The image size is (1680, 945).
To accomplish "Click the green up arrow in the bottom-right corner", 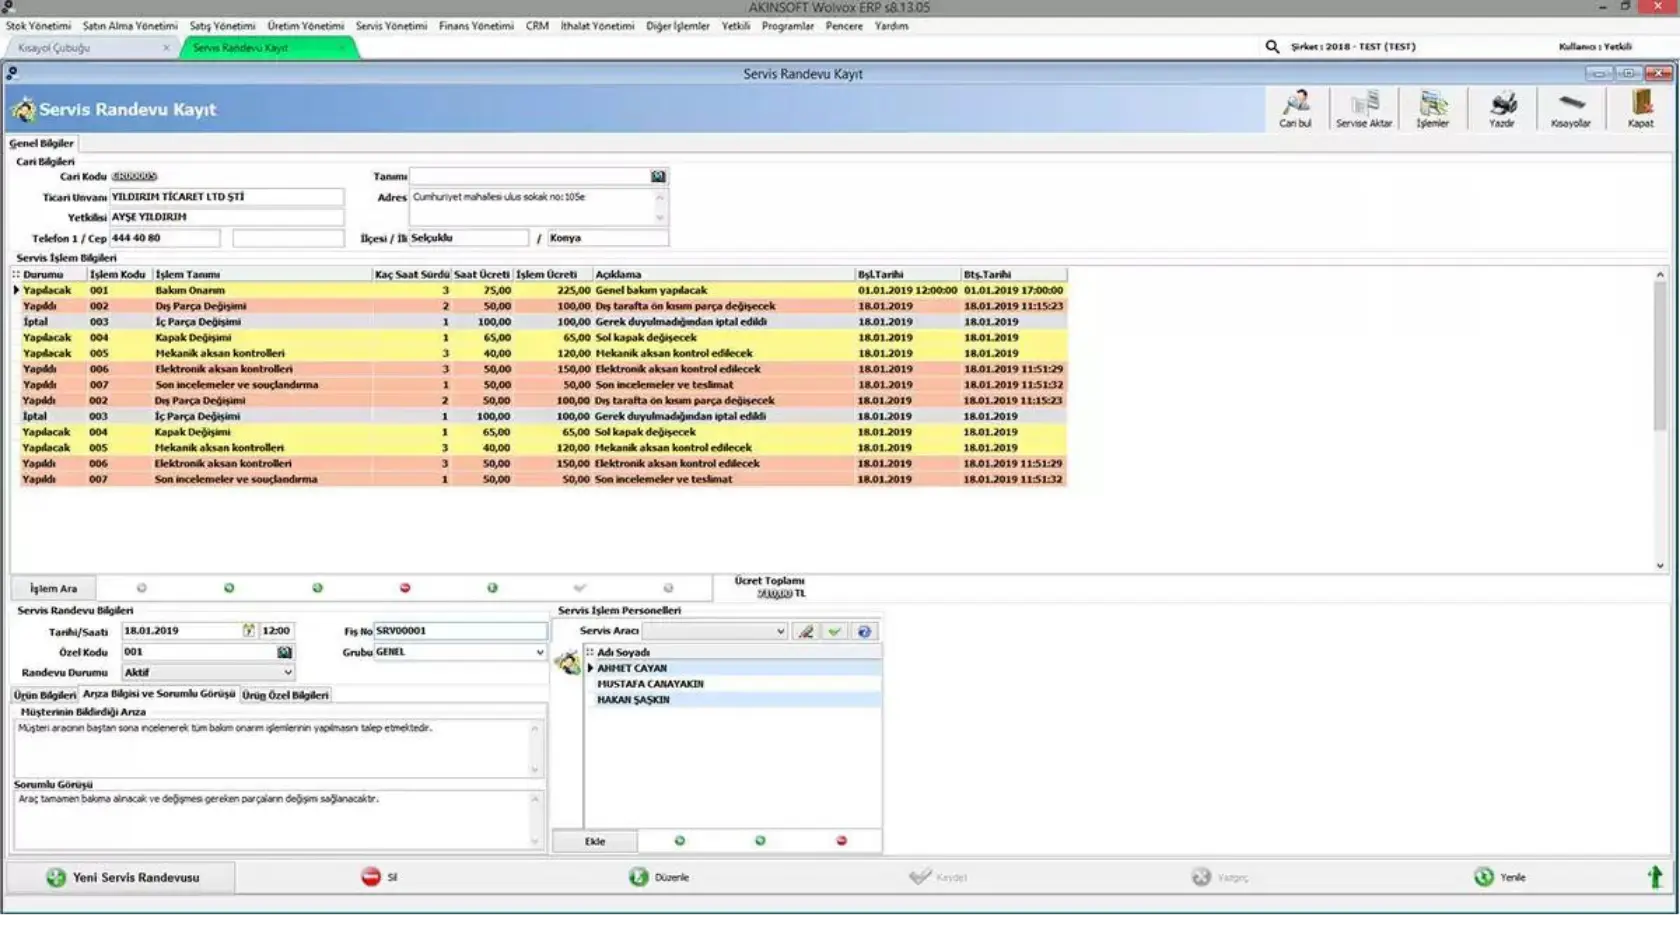I will pos(1655,877).
